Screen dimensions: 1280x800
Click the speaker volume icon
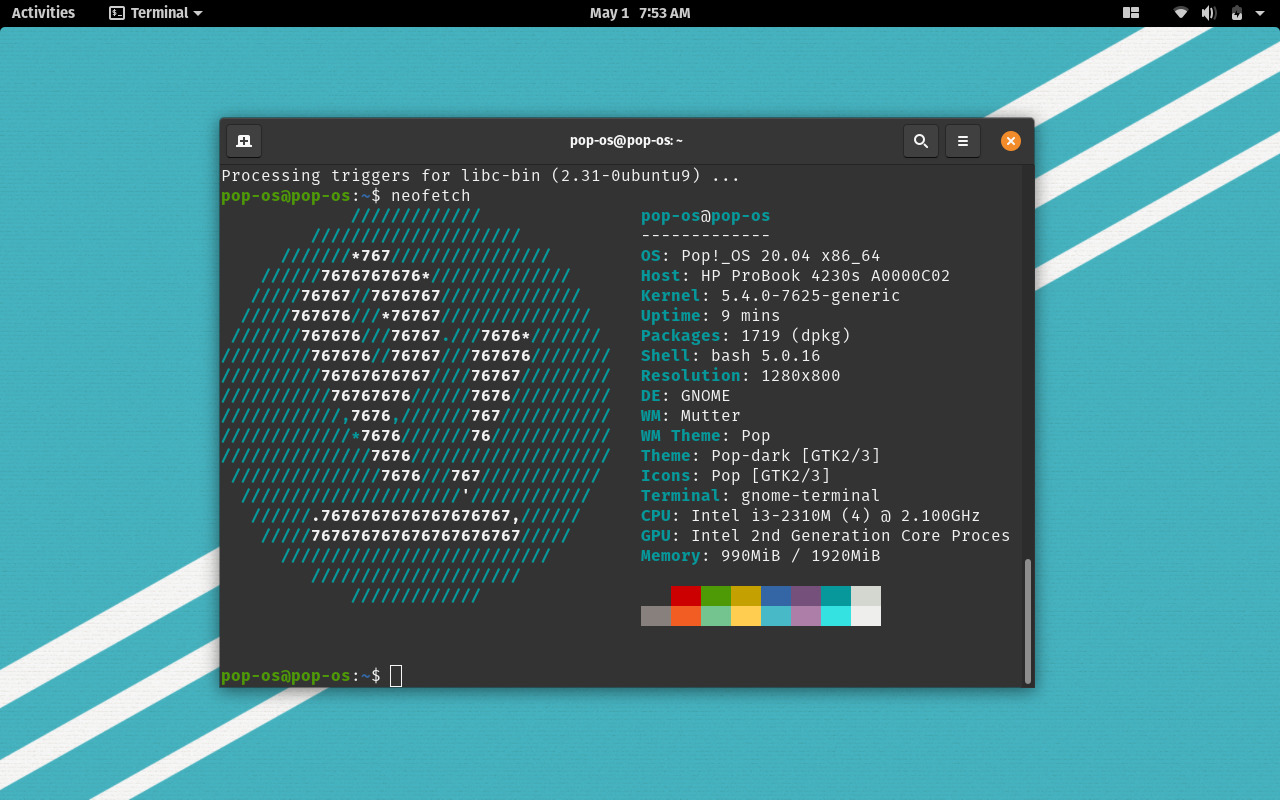pos(1207,13)
